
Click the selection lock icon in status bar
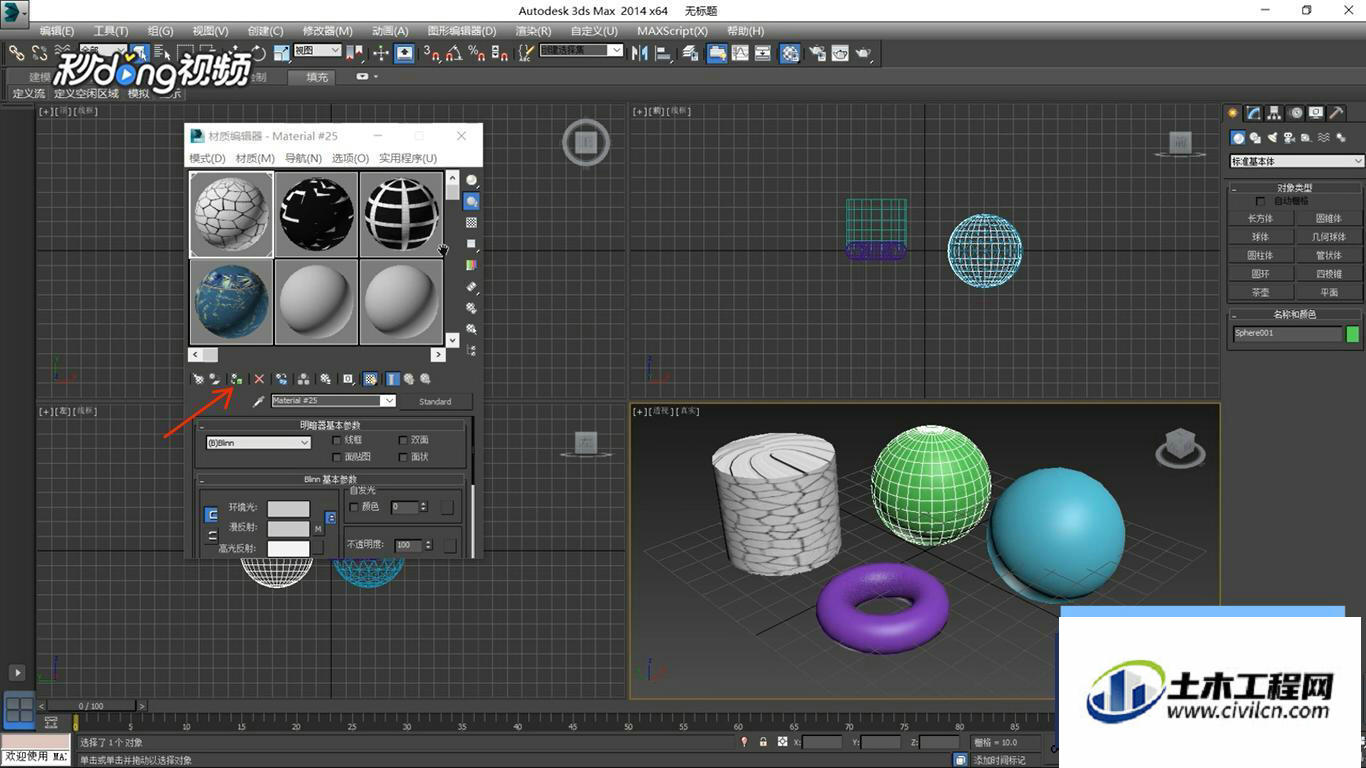(763, 742)
